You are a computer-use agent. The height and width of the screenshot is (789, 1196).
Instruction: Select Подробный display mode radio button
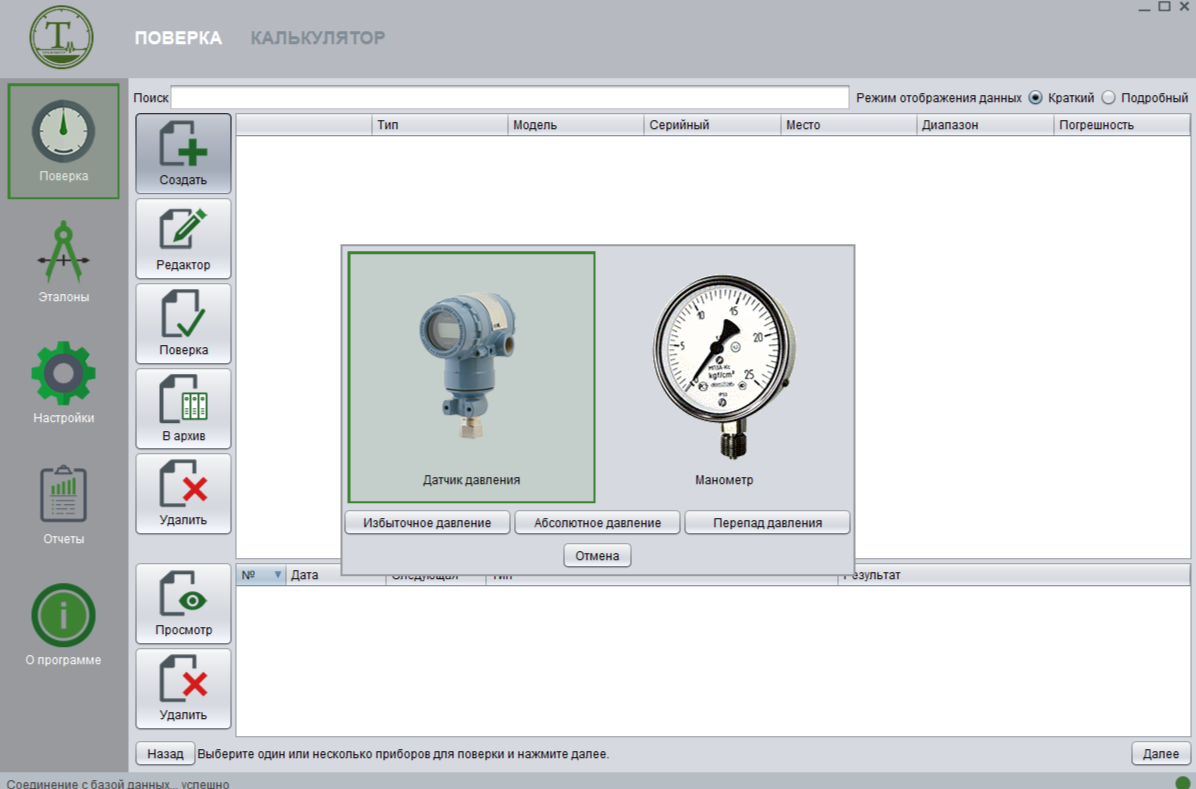coord(1108,98)
